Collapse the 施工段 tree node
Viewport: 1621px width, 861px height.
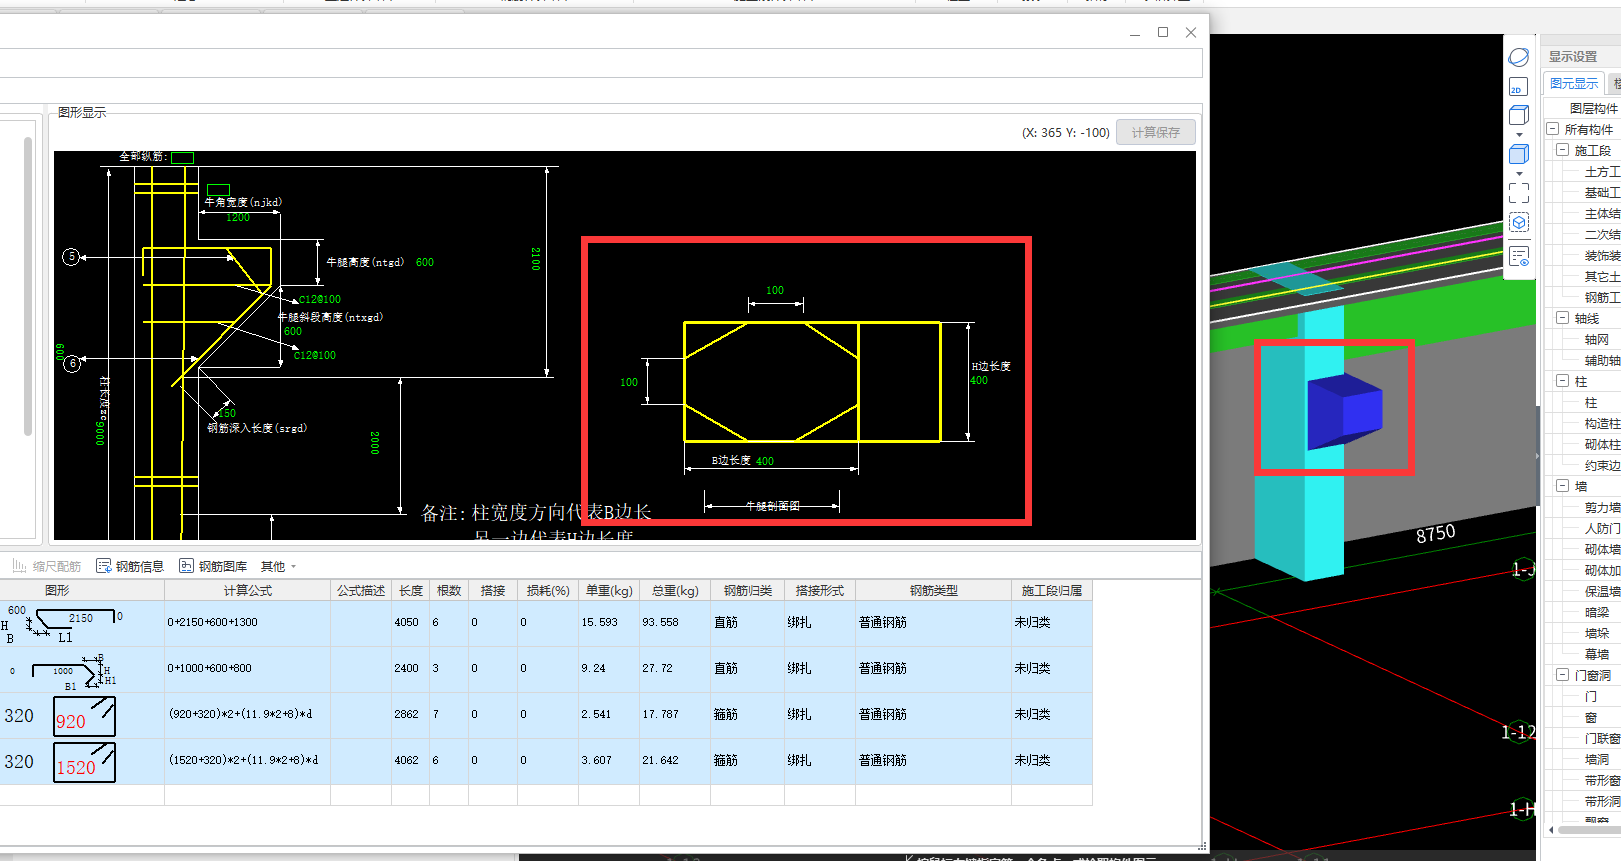[1562, 150]
